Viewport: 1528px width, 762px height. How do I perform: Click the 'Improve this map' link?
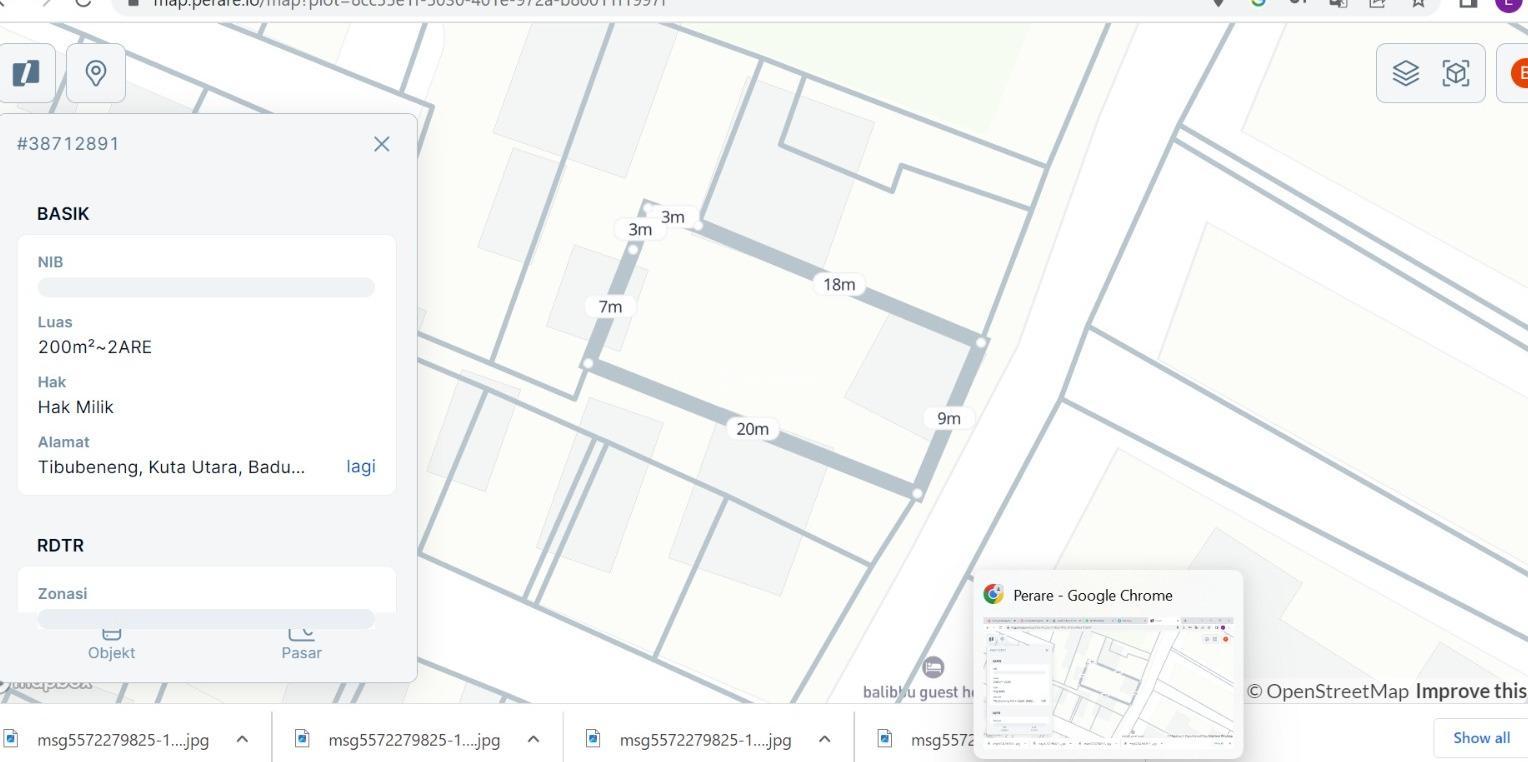1471,691
